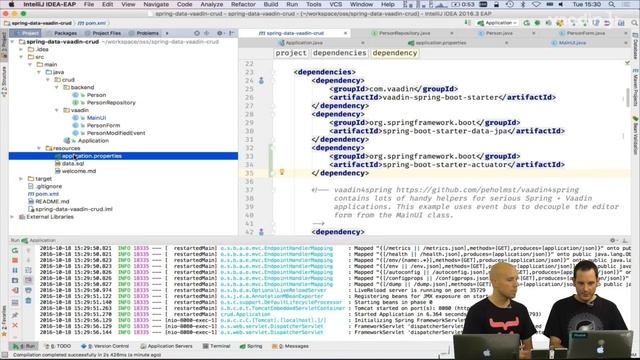Open macOS Spotlight search icon
640x360 pixels.
611,4
